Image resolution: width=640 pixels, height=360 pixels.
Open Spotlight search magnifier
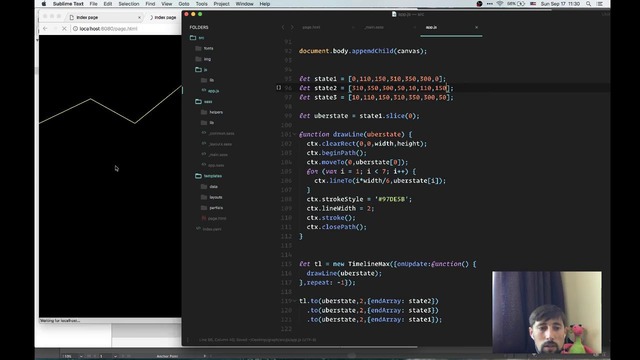tap(588, 4)
